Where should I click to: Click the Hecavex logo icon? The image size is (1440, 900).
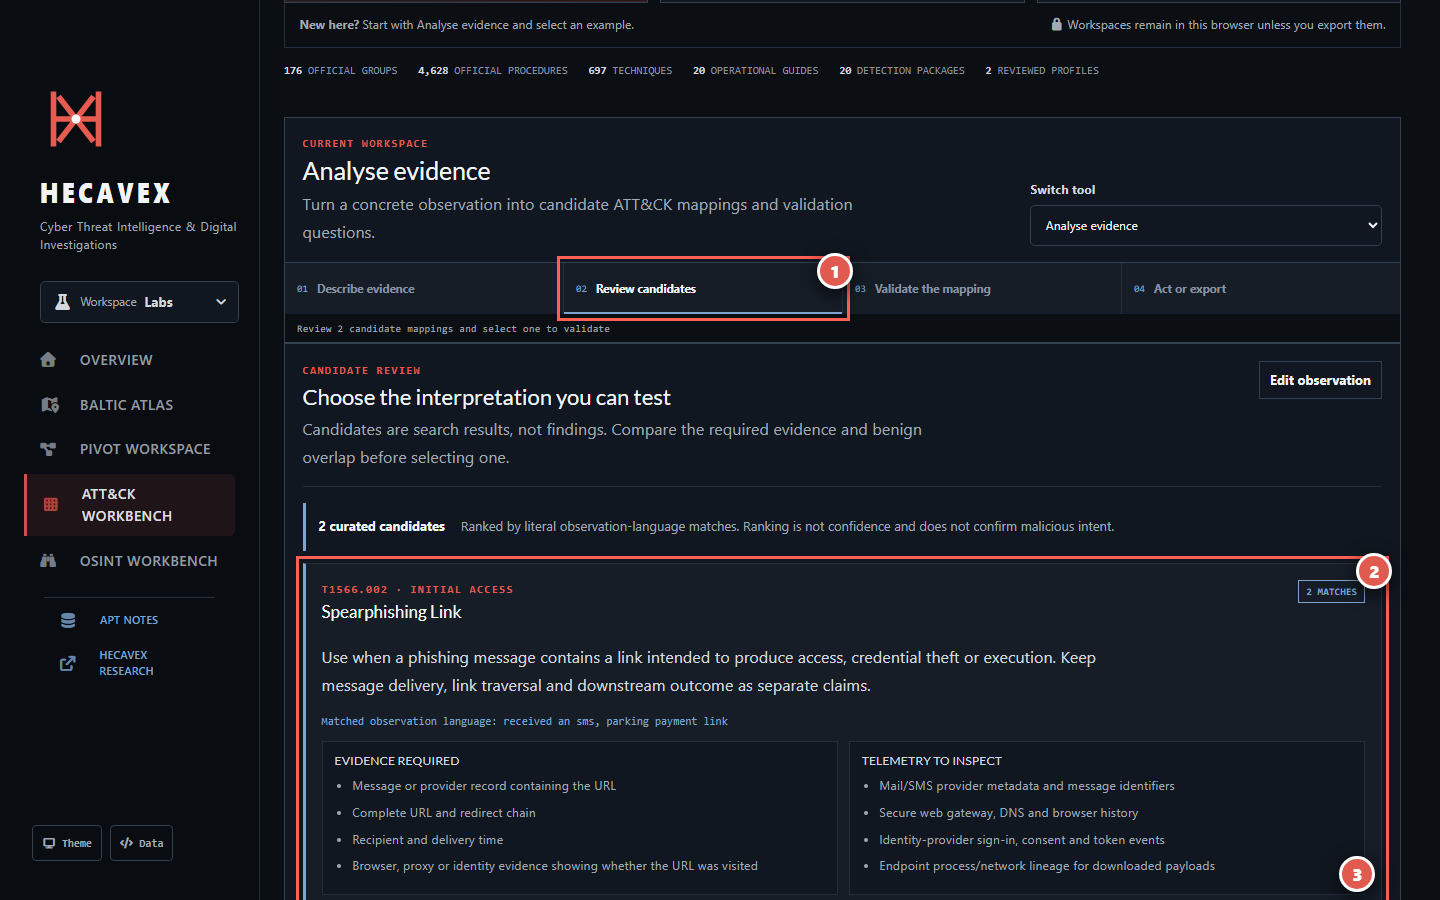(x=76, y=119)
